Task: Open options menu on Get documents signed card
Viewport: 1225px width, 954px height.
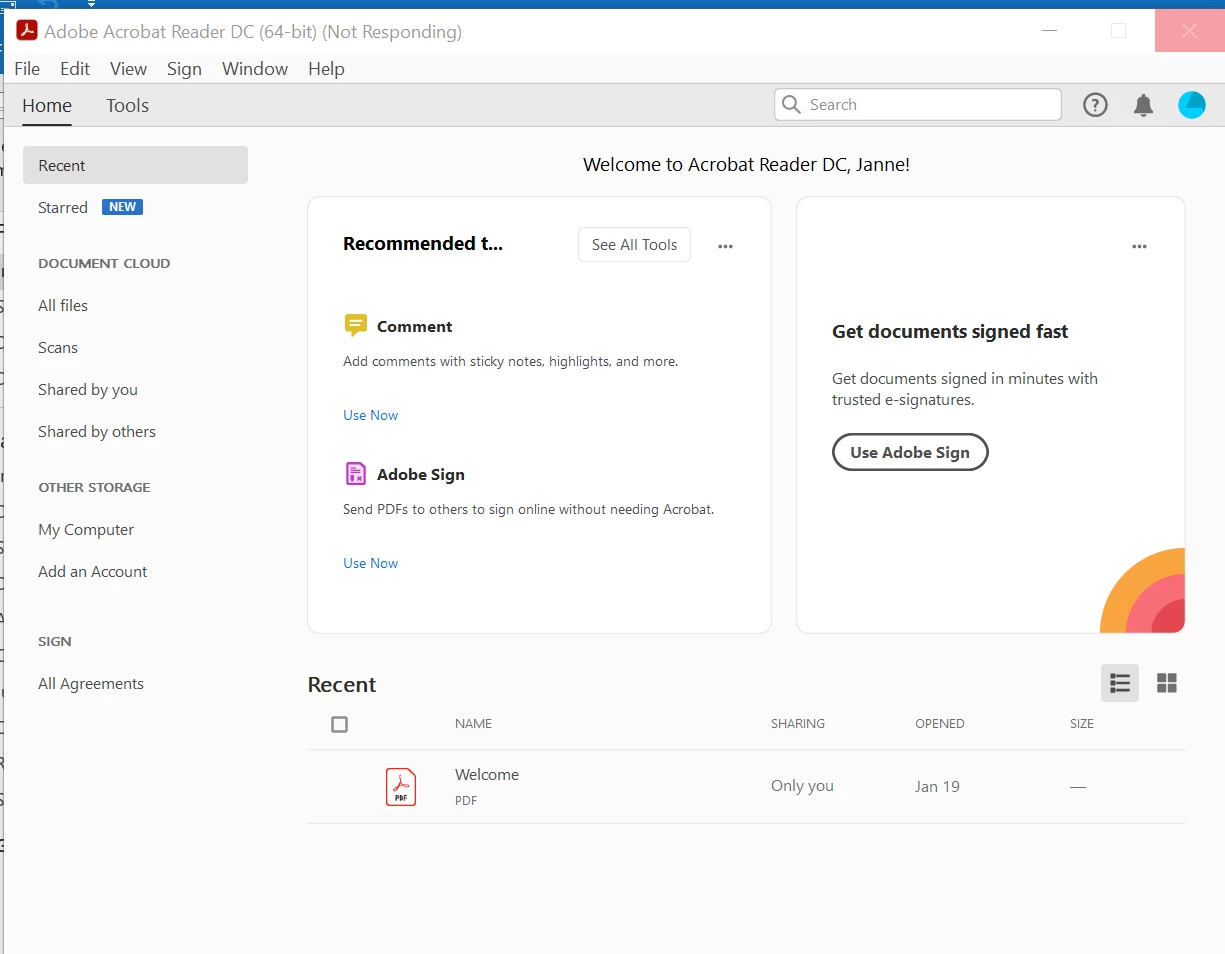Action: pos(1139,246)
